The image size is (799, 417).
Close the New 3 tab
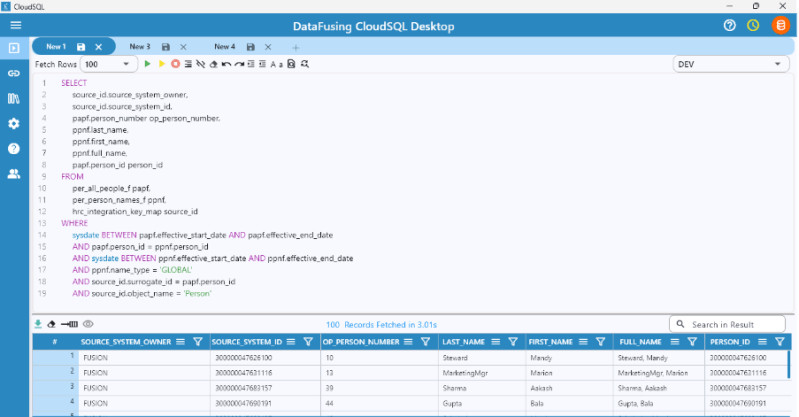click(x=183, y=47)
